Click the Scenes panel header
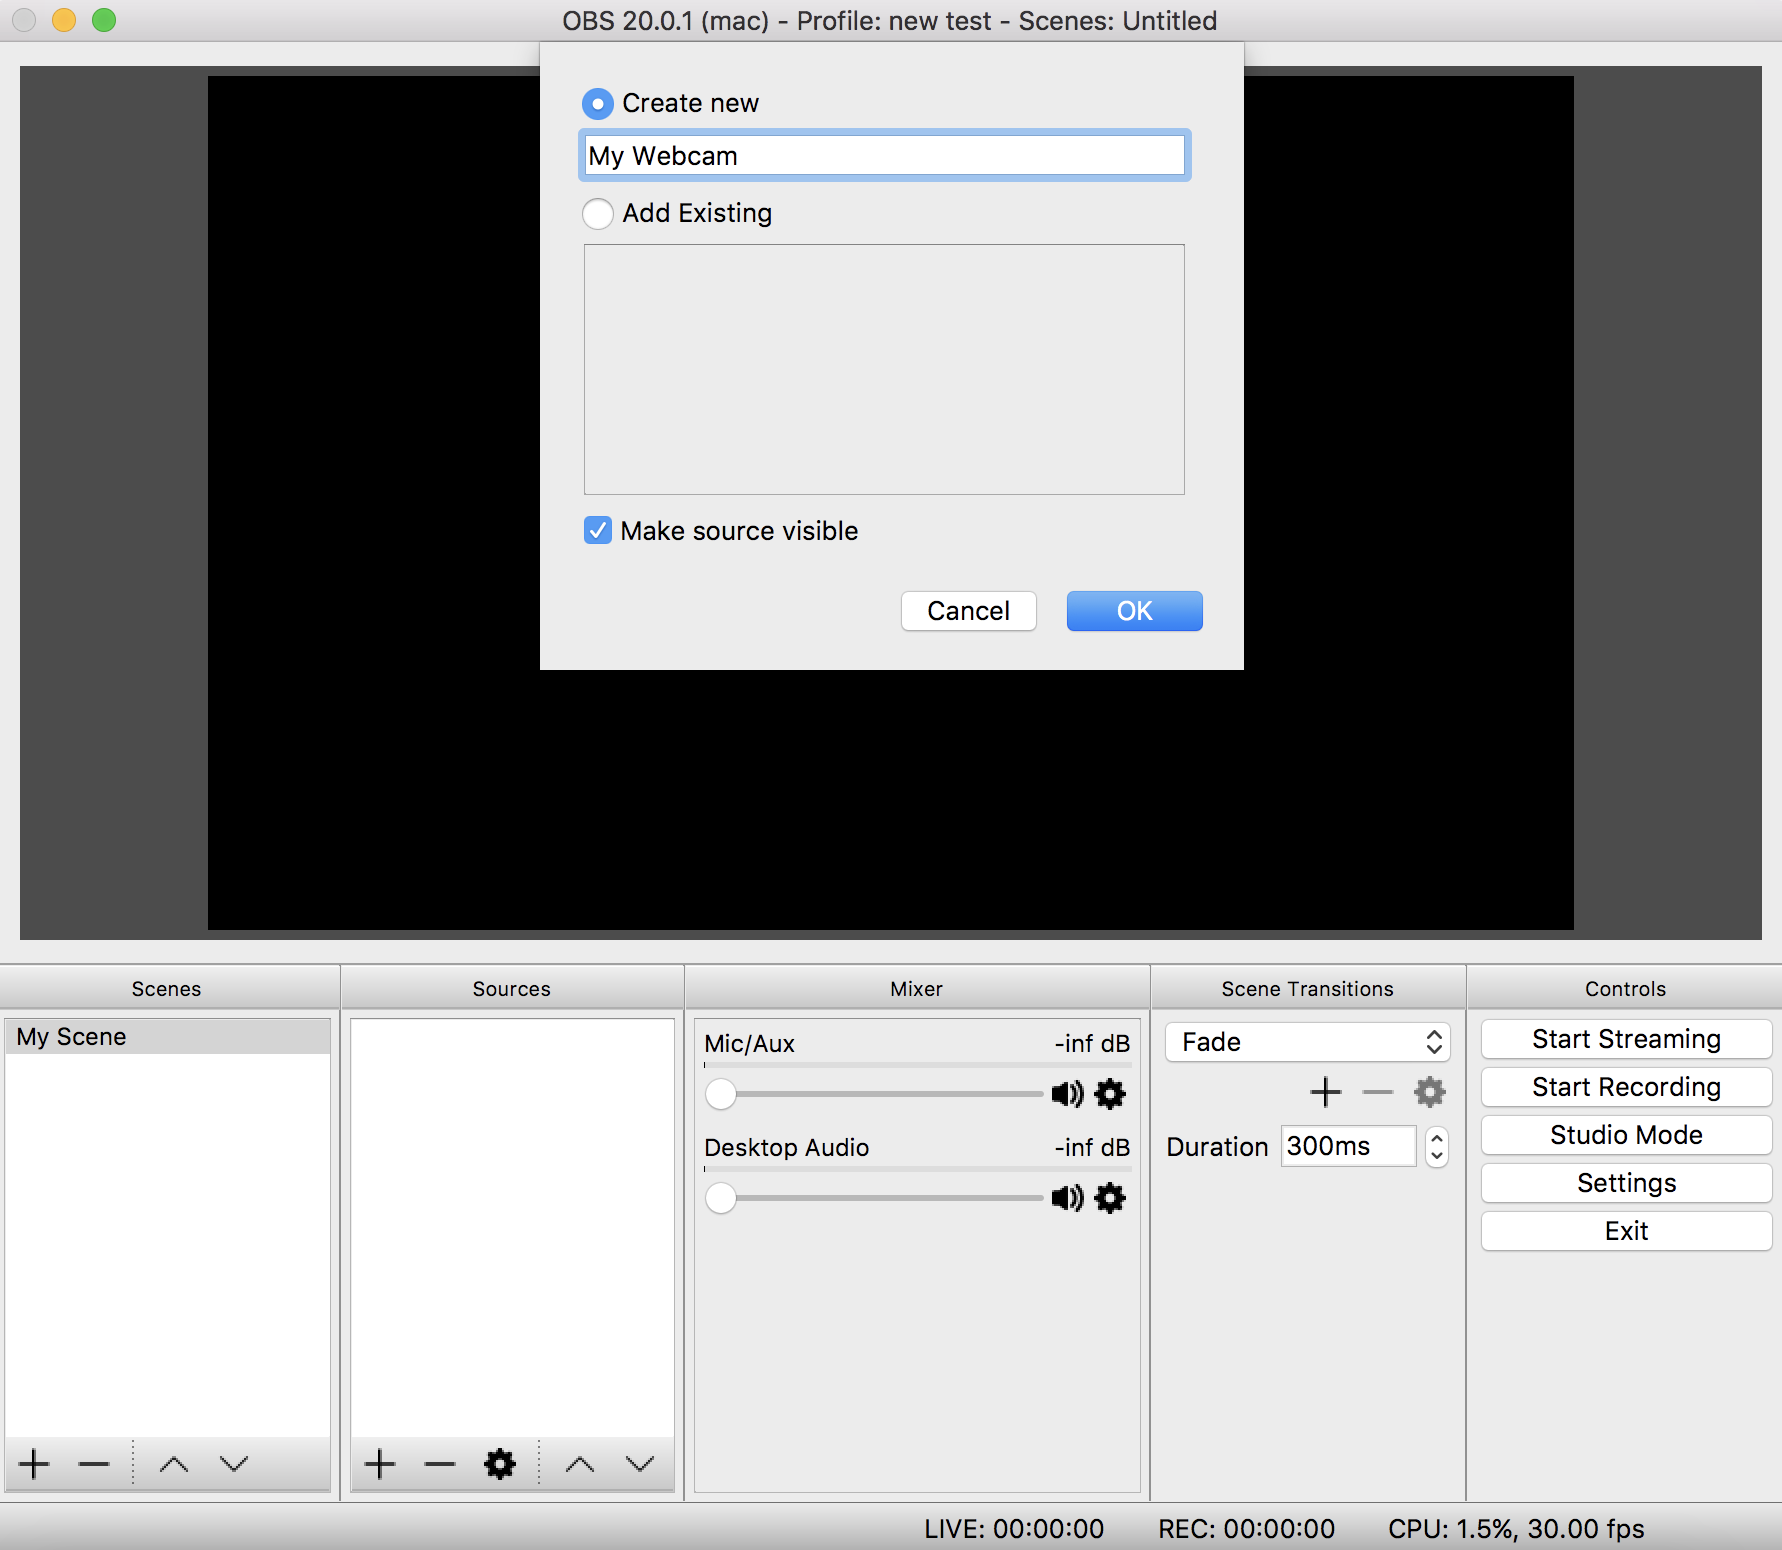 (167, 989)
